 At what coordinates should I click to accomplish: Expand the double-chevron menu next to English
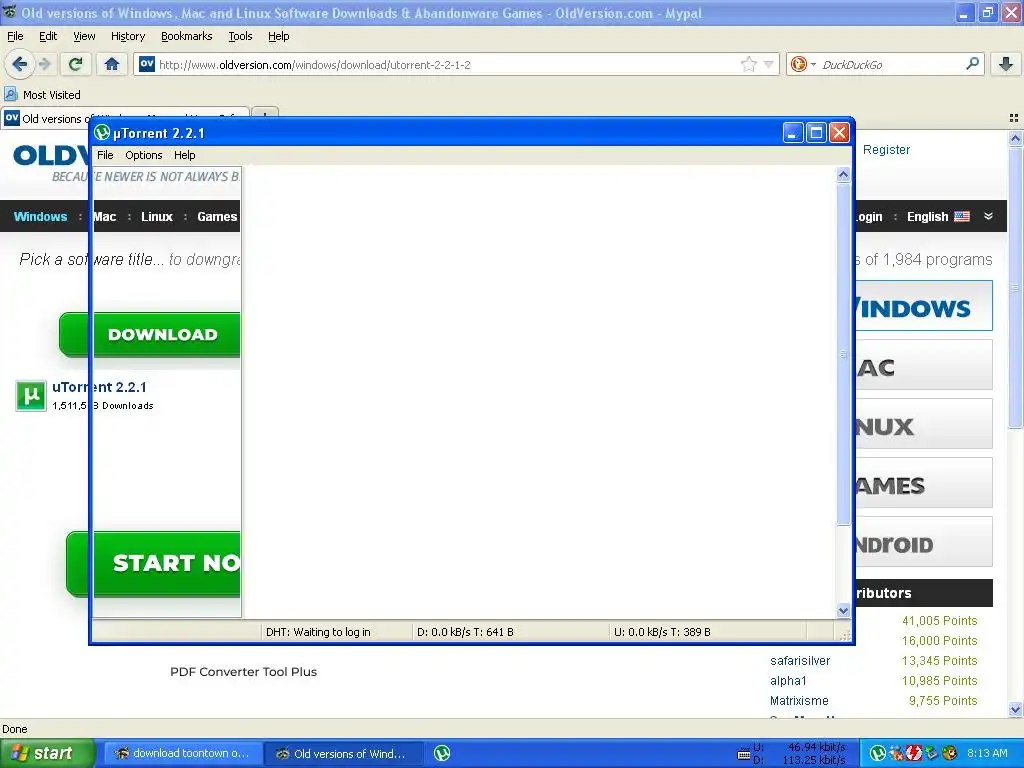[x=988, y=216]
